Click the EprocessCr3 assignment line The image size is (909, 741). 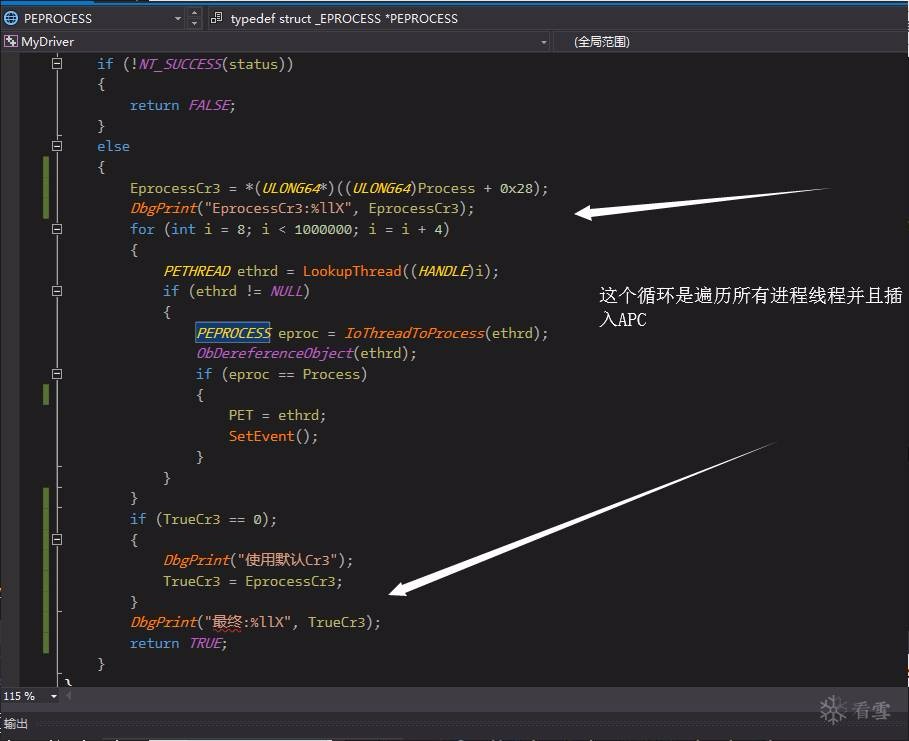(339, 188)
